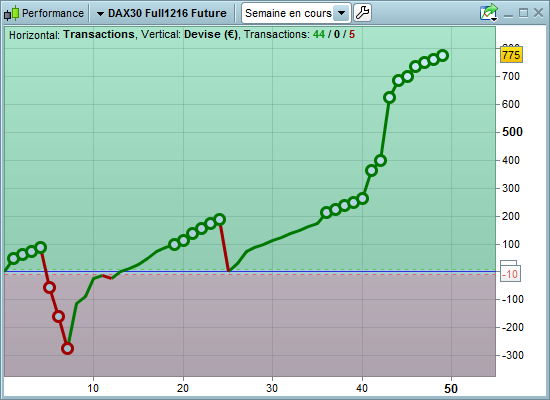Click the lowest red point near -275

click(x=67, y=348)
